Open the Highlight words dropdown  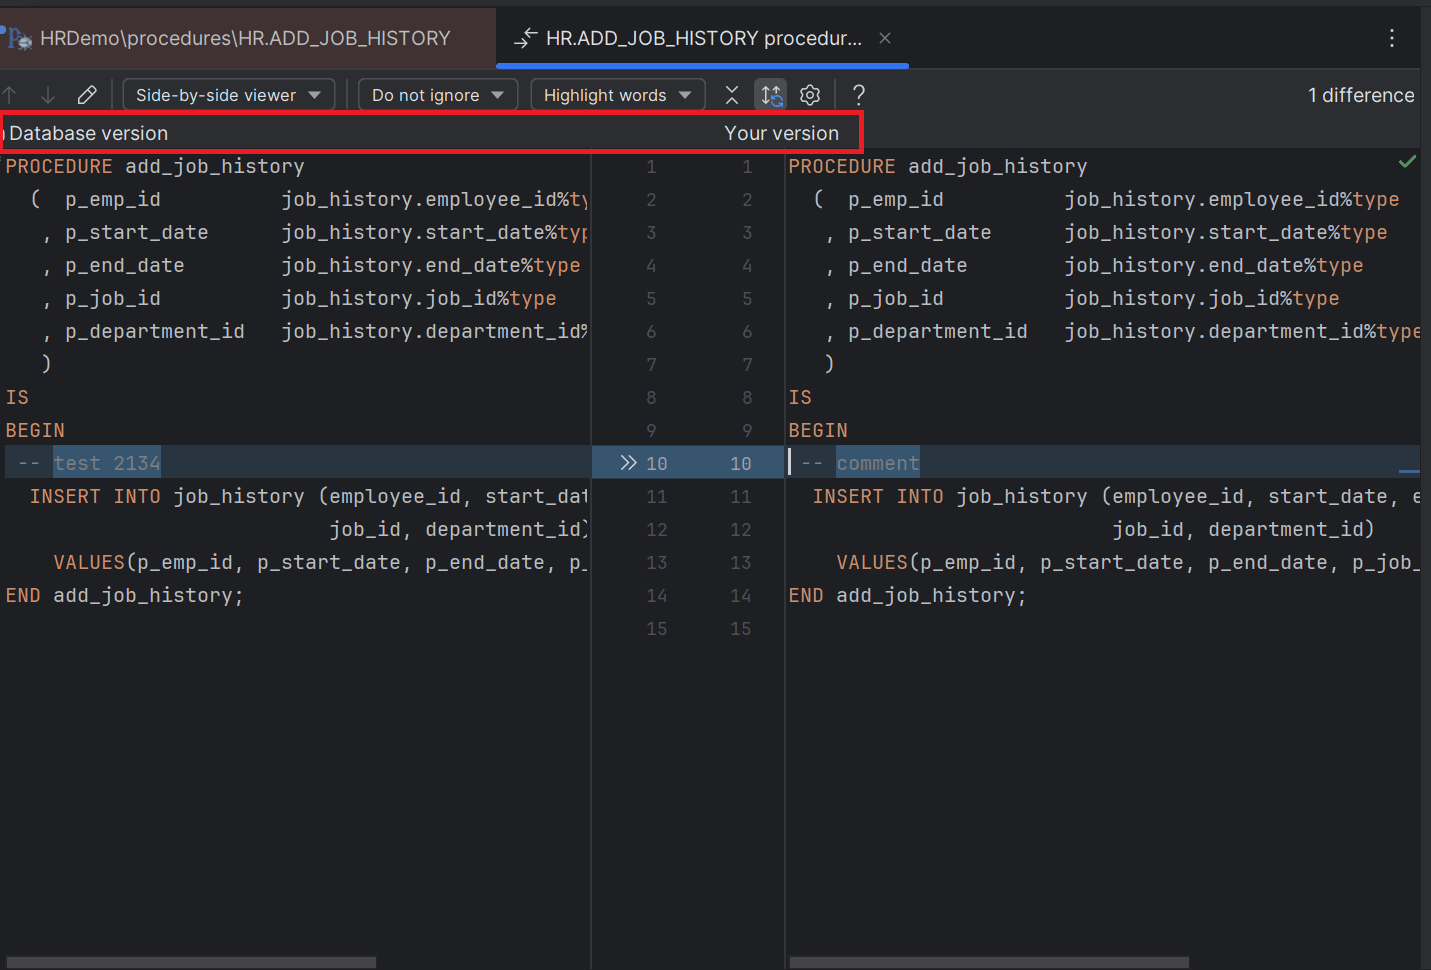click(617, 94)
